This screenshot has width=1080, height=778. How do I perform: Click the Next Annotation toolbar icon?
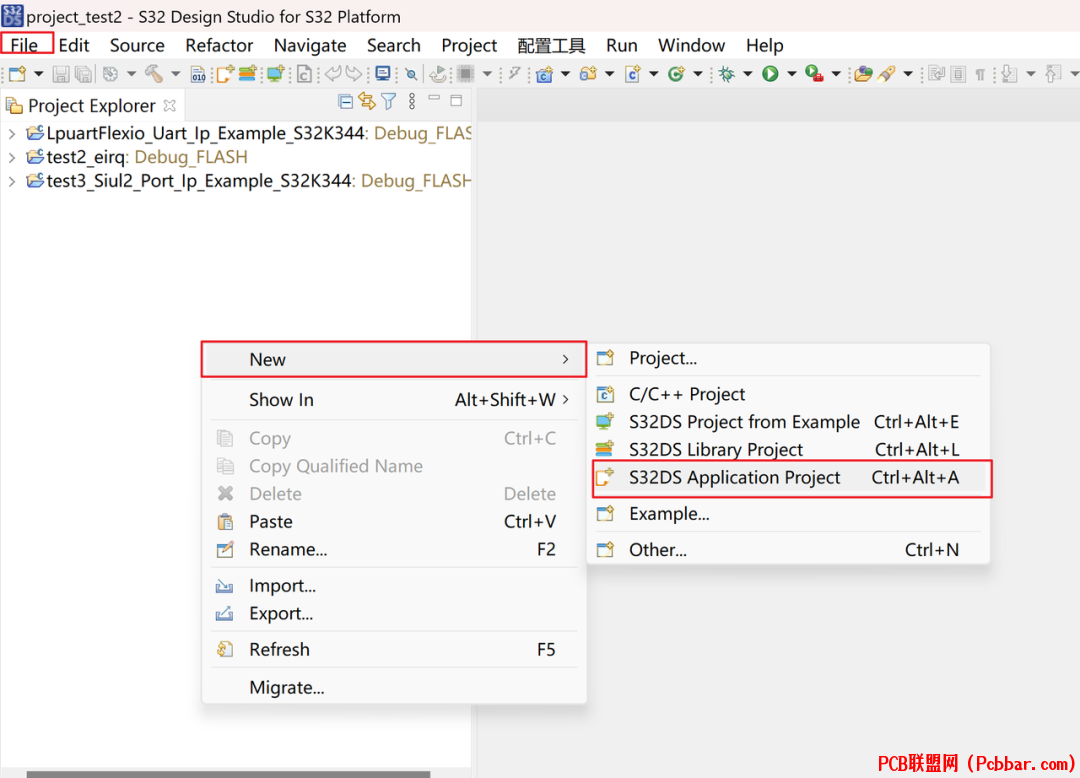coord(1009,74)
